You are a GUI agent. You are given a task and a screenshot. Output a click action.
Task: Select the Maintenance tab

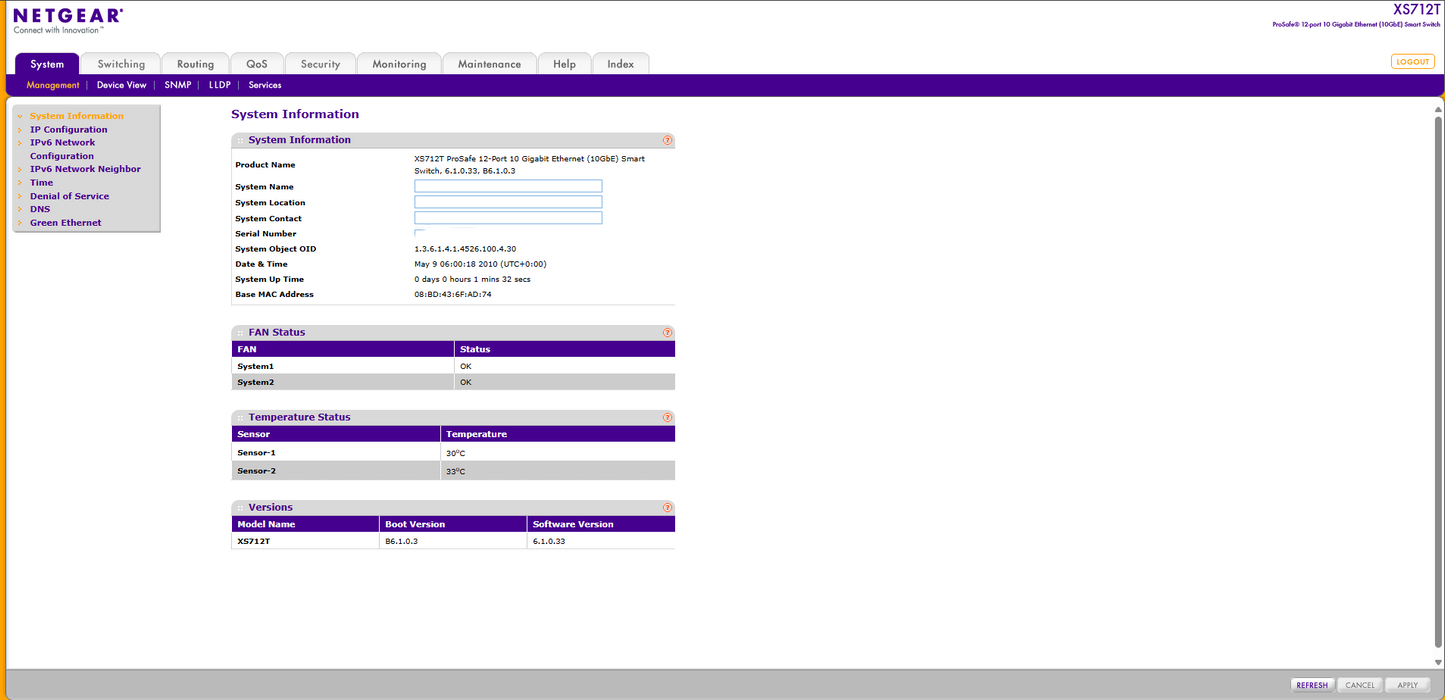489,63
